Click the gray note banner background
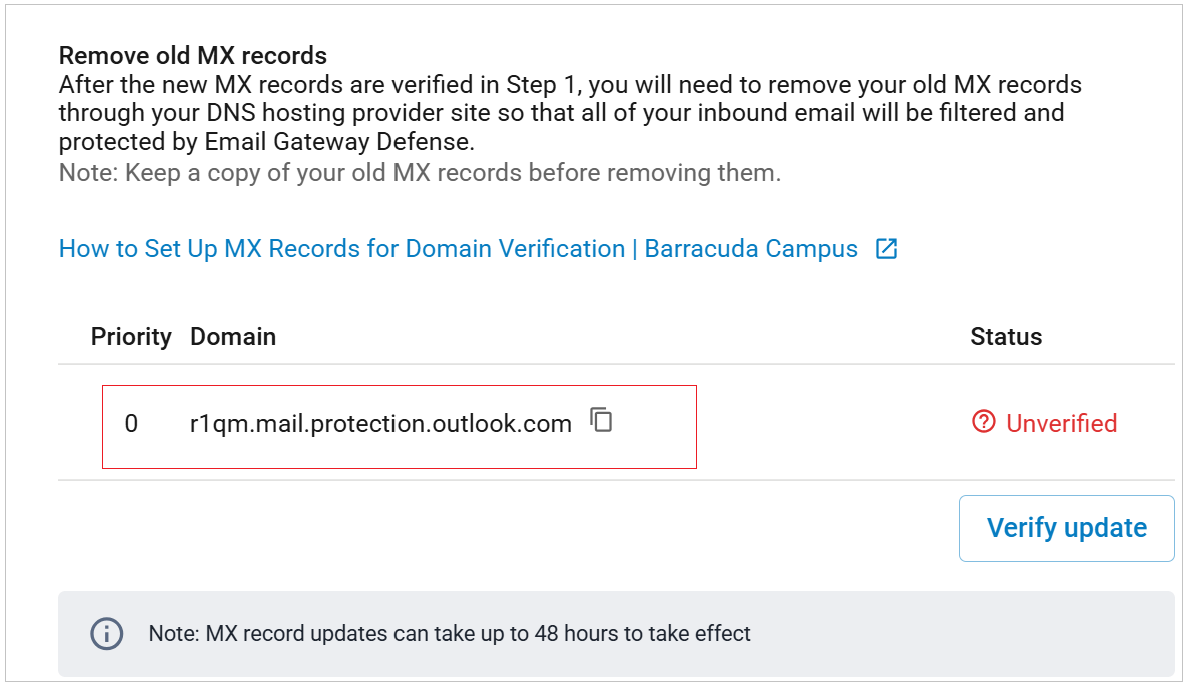The height and width of the screenshot is (687, 1188). point(950,633)
